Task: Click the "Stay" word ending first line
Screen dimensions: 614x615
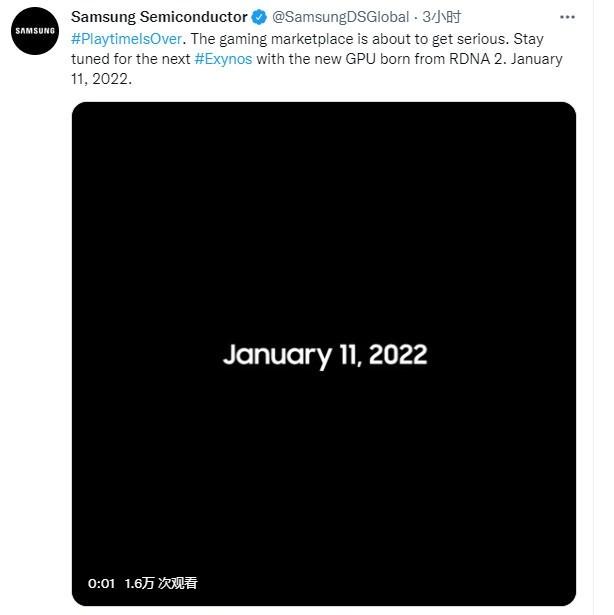Action: coord(528,39)
